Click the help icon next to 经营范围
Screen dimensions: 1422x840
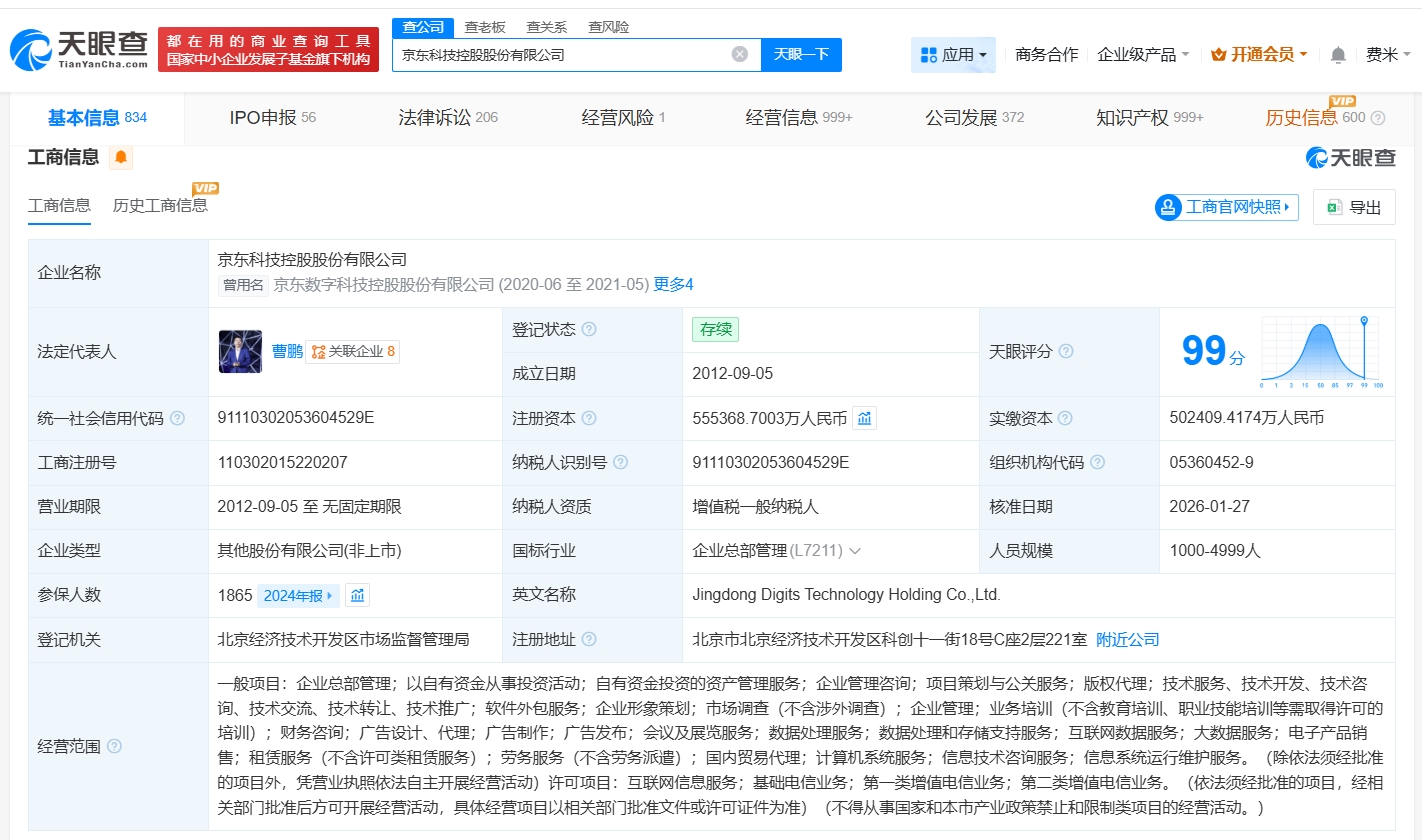115,746
